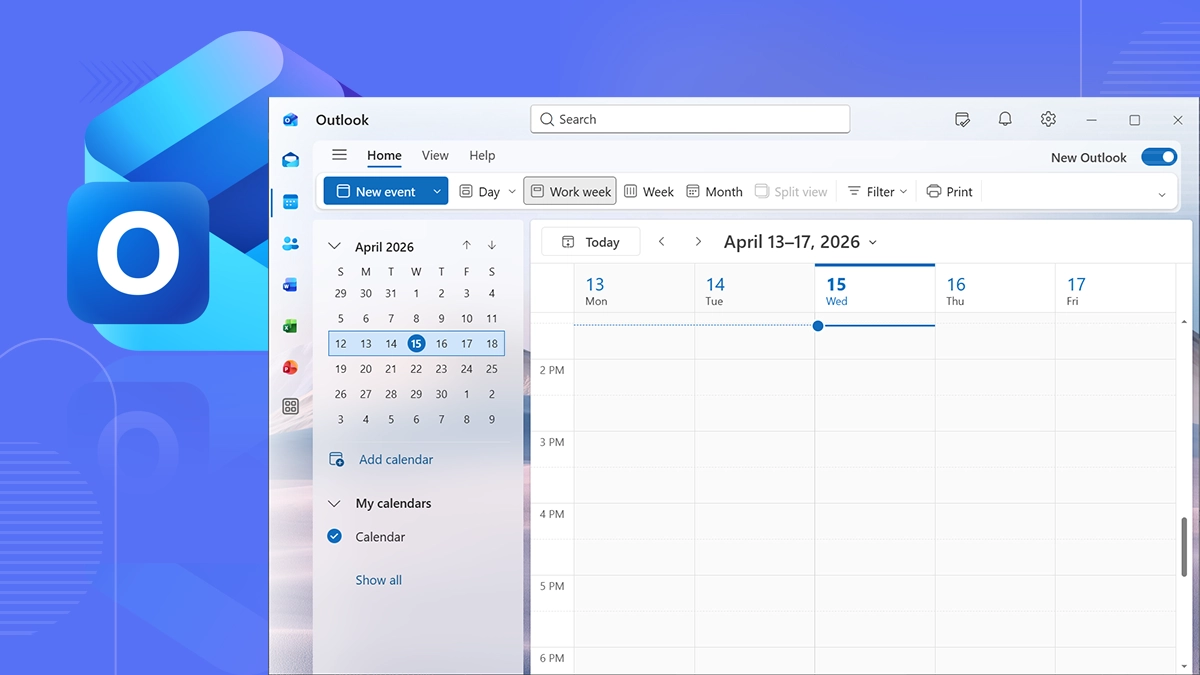Open the notifications bell
This screenshot has height=675, width=1200.
1004,119
